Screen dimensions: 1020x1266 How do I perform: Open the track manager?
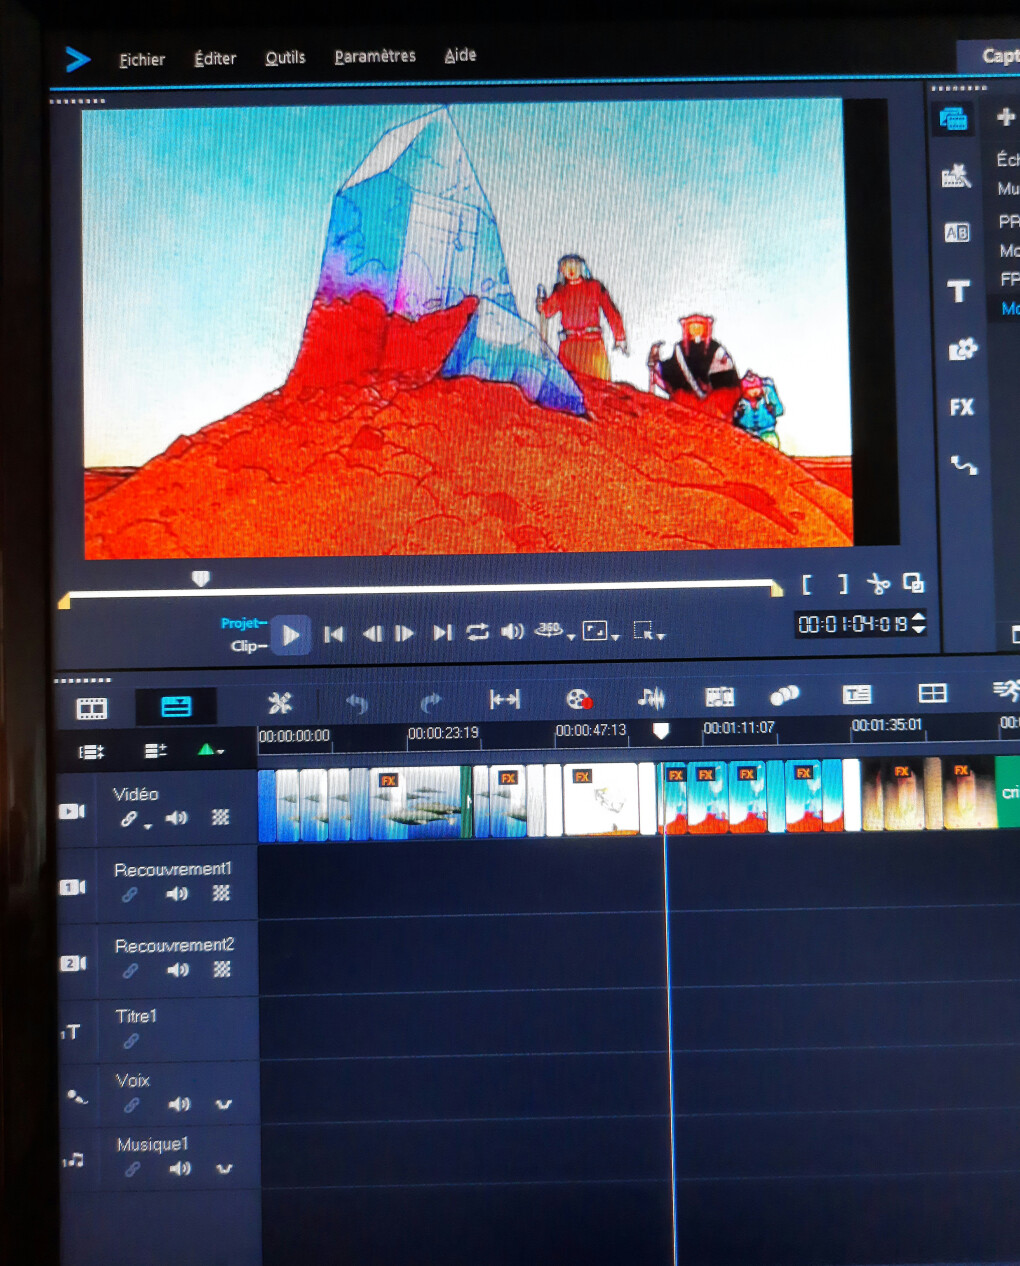pos(155,750)
